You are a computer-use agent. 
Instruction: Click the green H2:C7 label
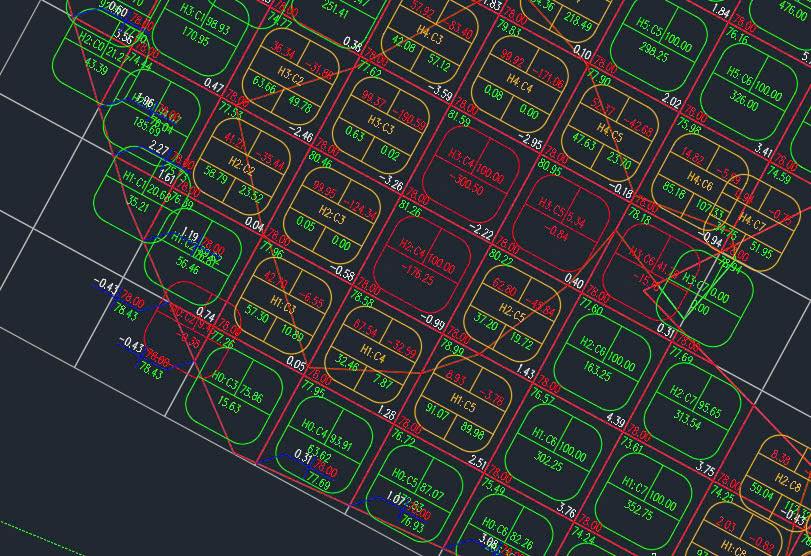tap(682, 395)
